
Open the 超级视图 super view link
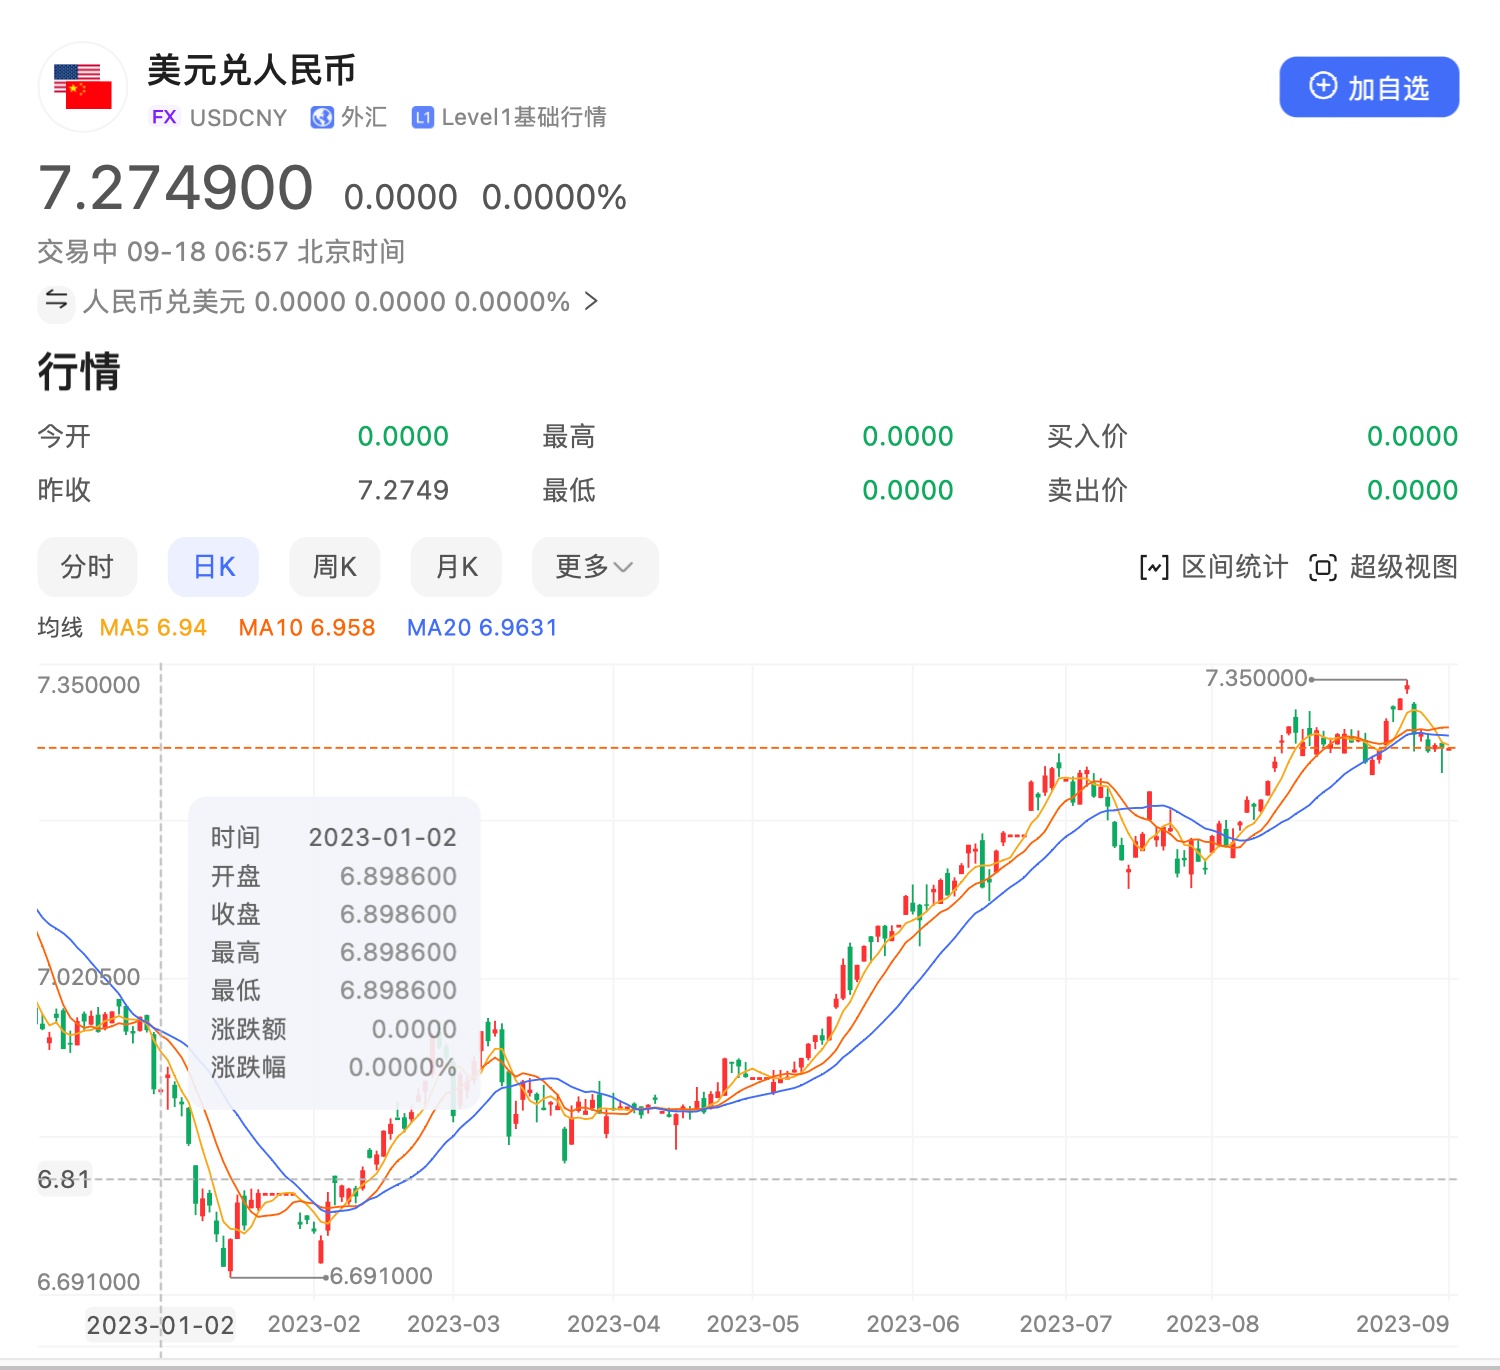pyautogui.click(x=1402, y=567)
